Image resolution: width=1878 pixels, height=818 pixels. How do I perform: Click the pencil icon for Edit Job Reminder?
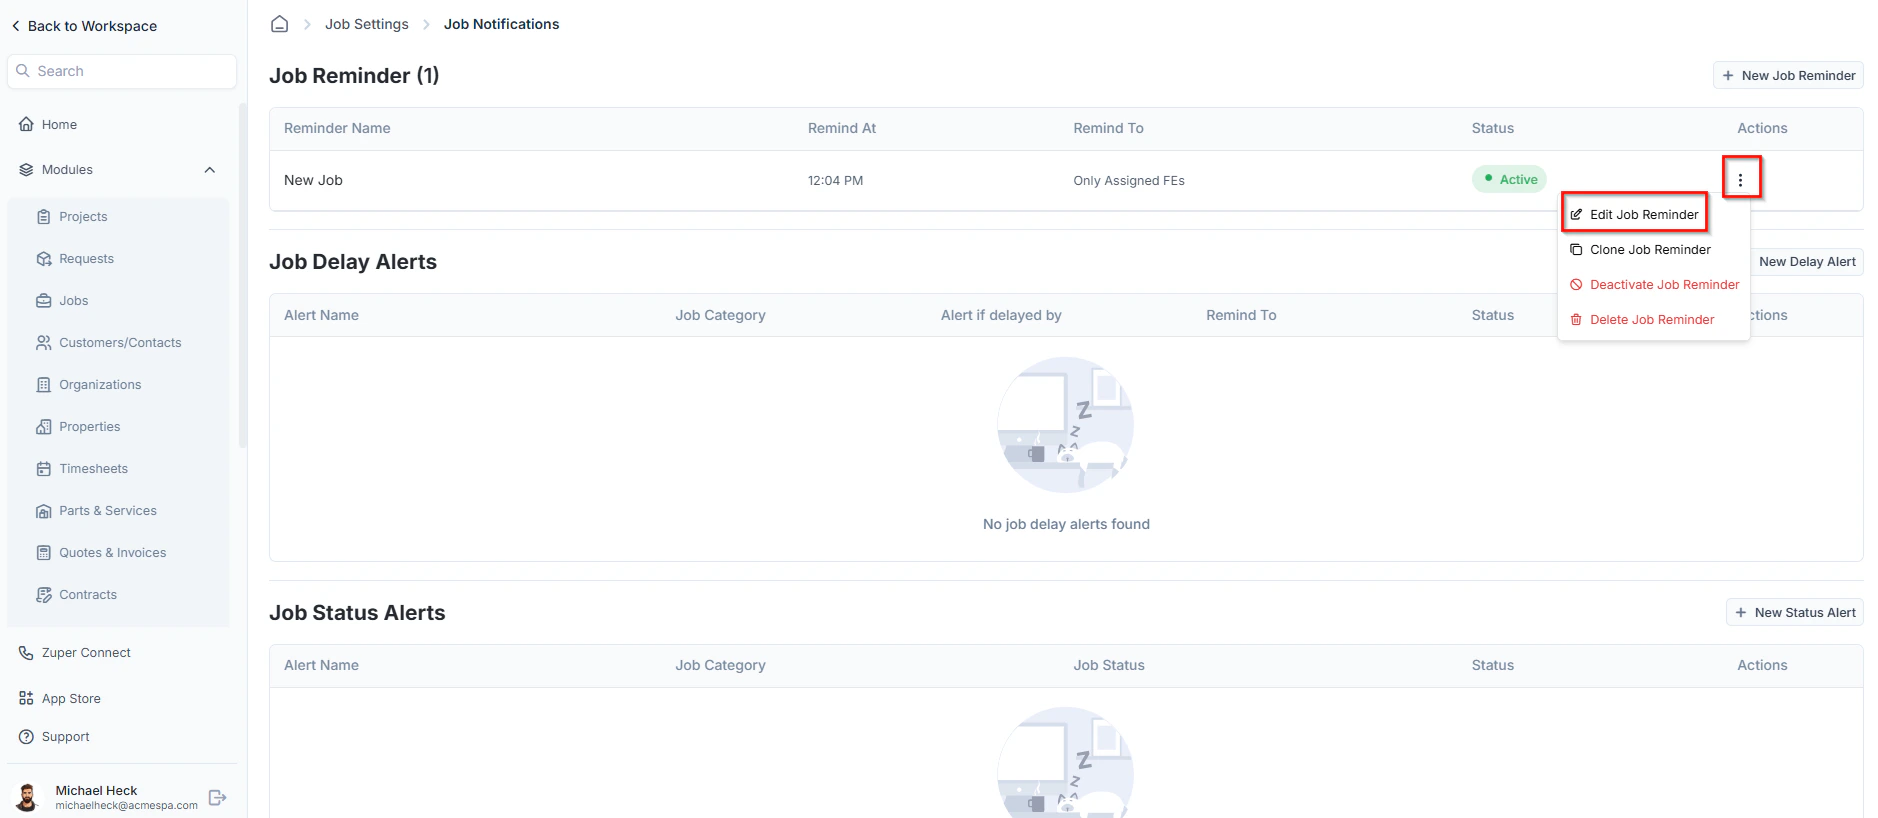1576,215
